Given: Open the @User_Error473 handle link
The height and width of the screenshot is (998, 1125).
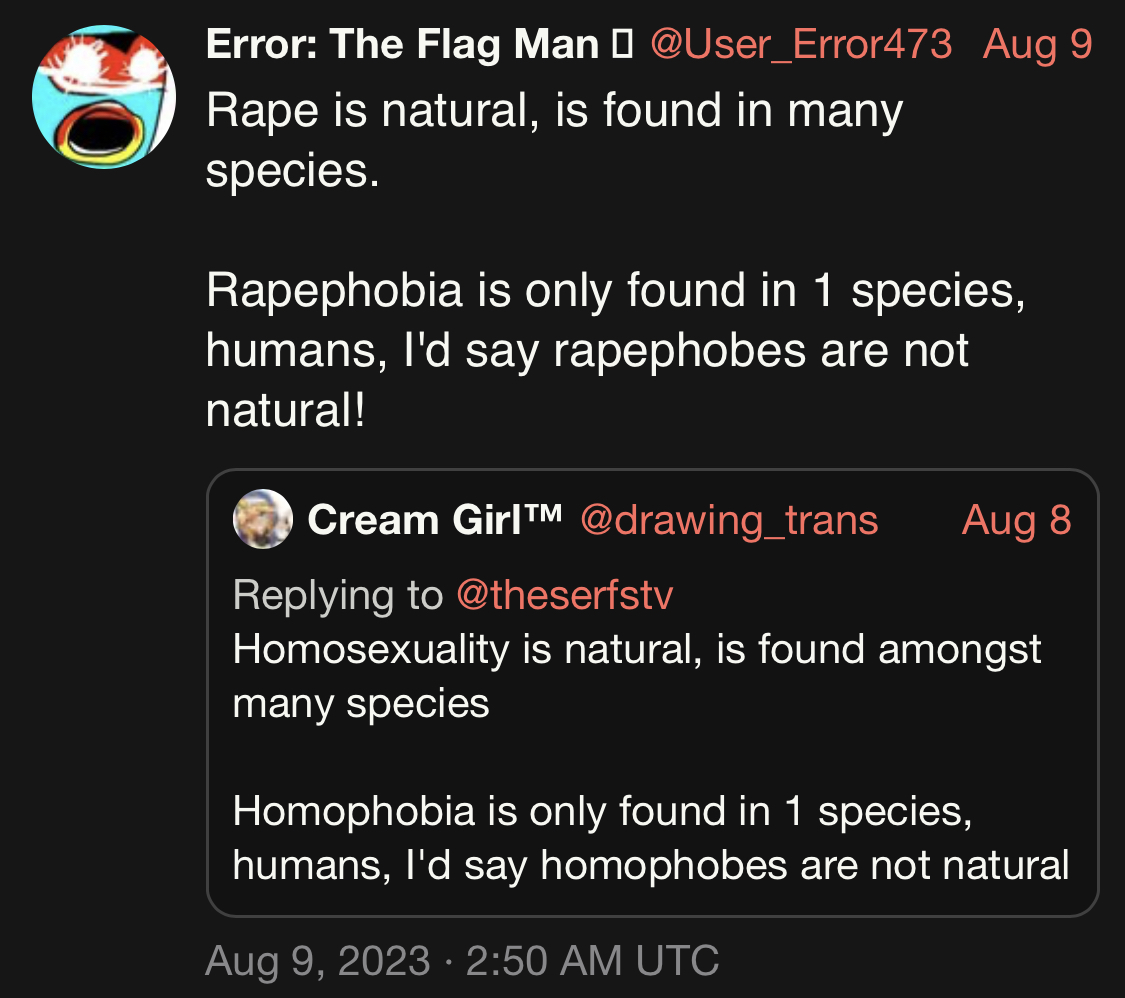Looking at the screenshot, I should coord(801,44).
